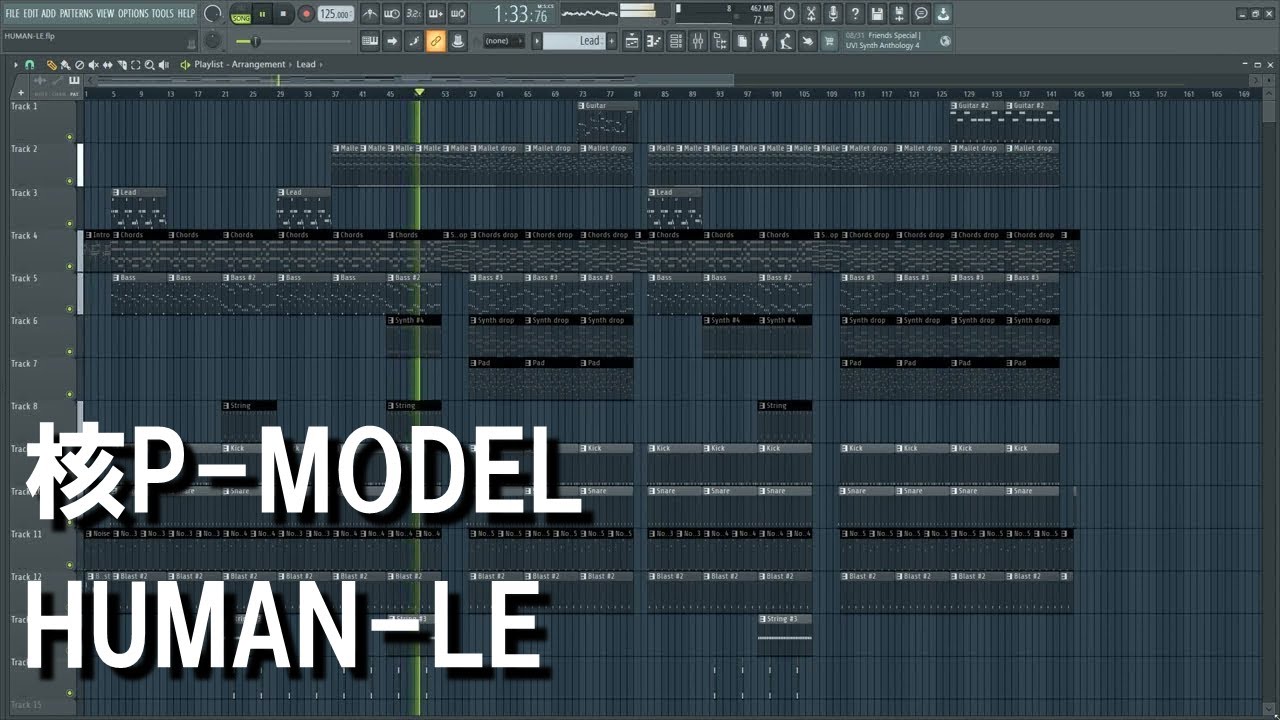The image size is (1280, 720).
Task: Click the master pitch knob
Action: pos(213,41)
